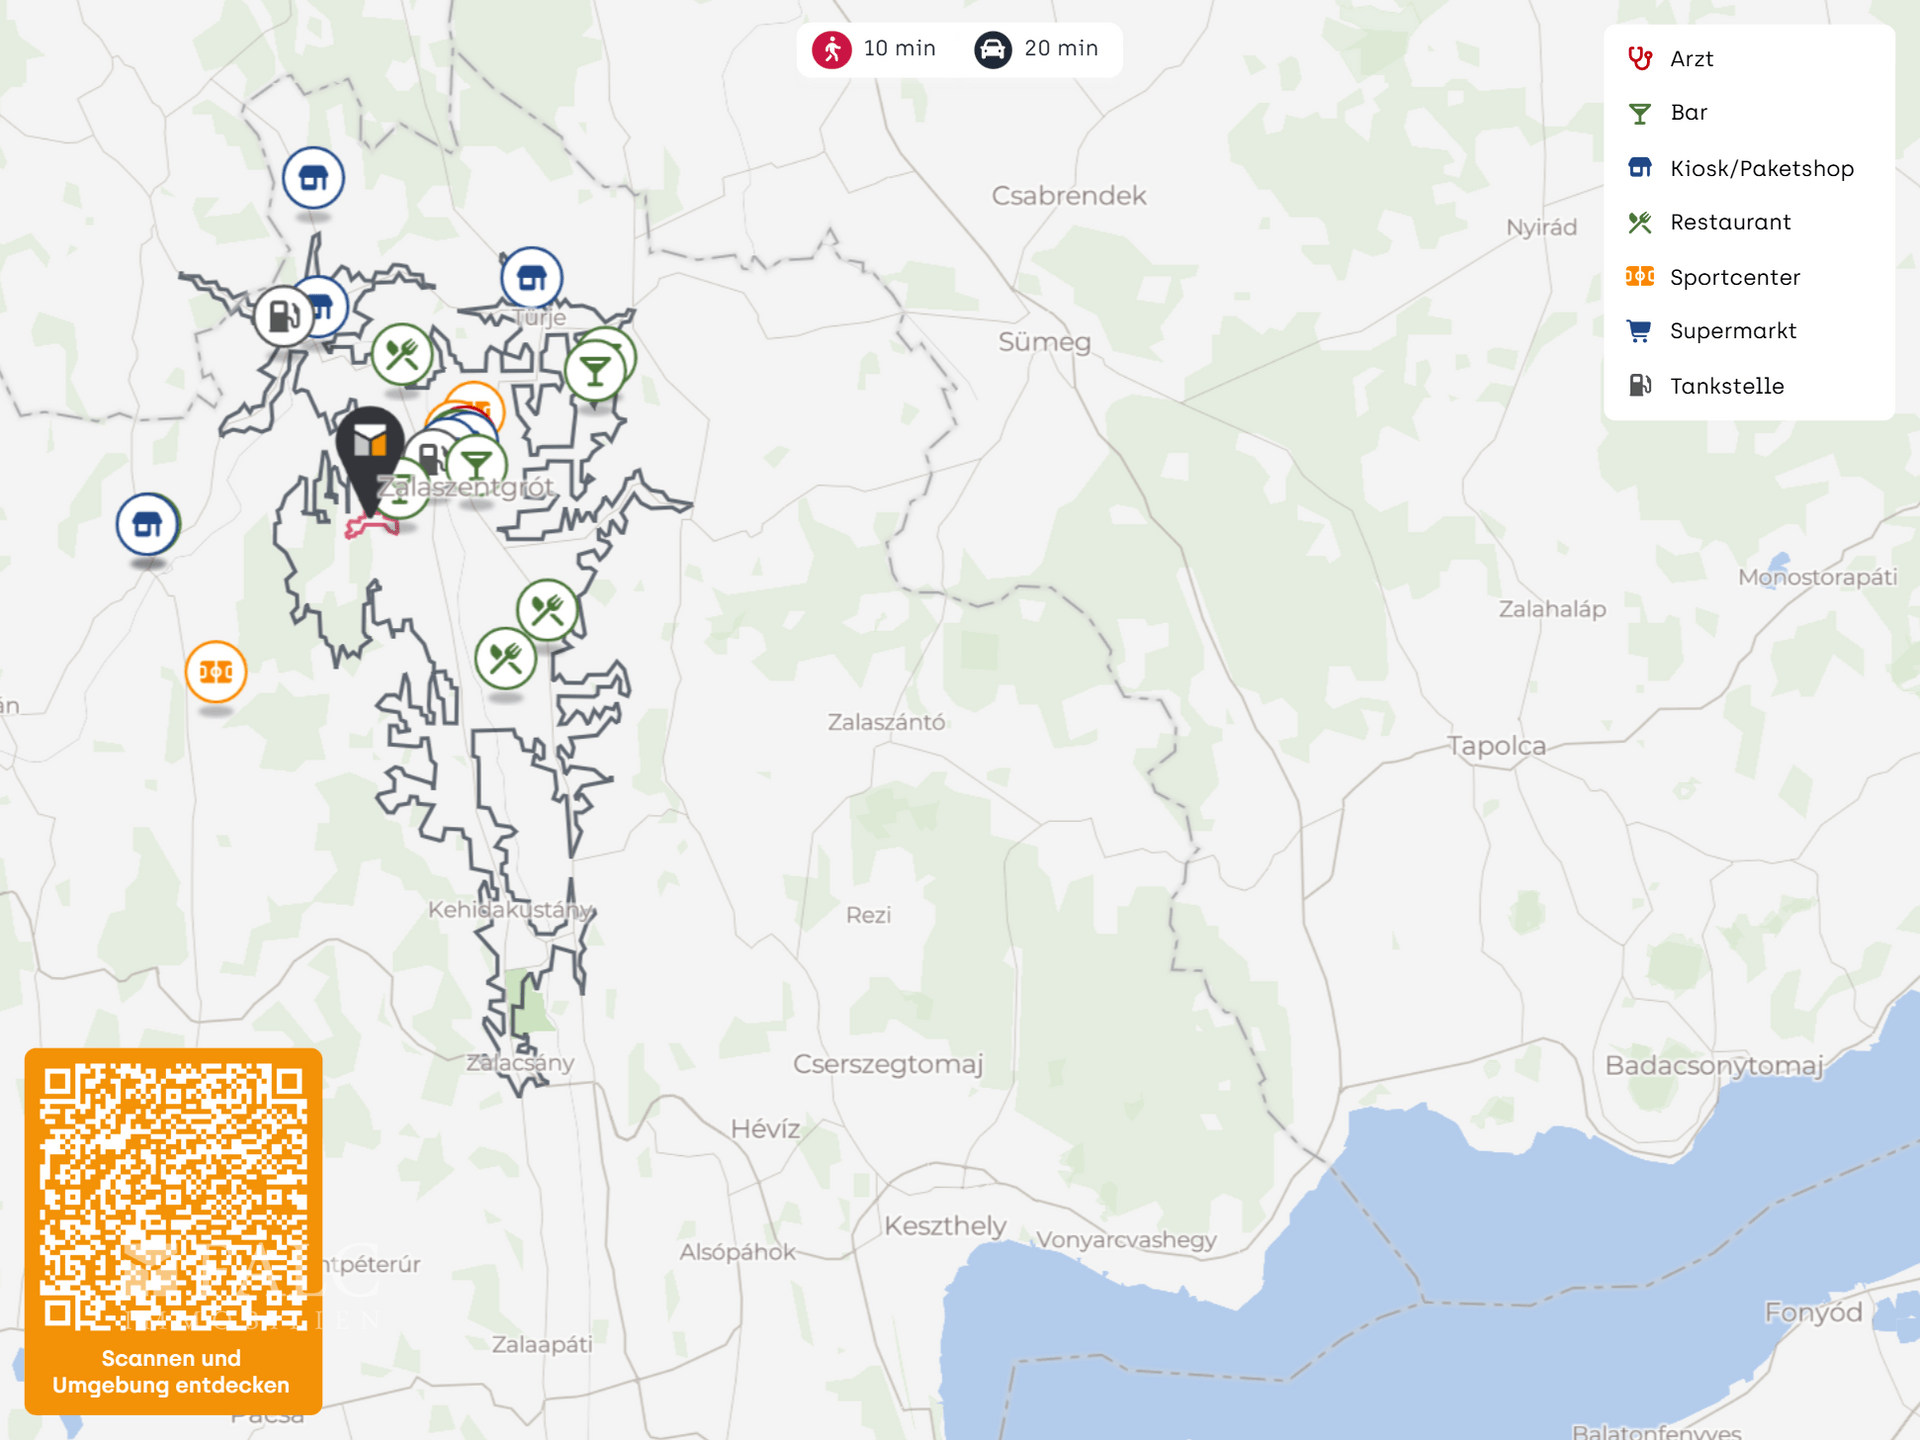The image size is (1920, 1440).
Task: Click the lowest restaurant marker on map
Action: pyautogui.click(x=505, y=659)
